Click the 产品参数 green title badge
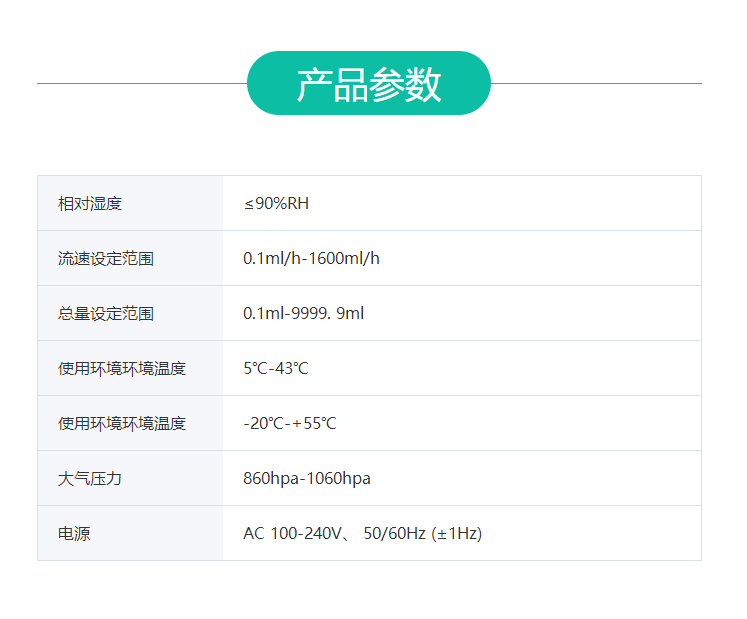 (x=368, y=84)
